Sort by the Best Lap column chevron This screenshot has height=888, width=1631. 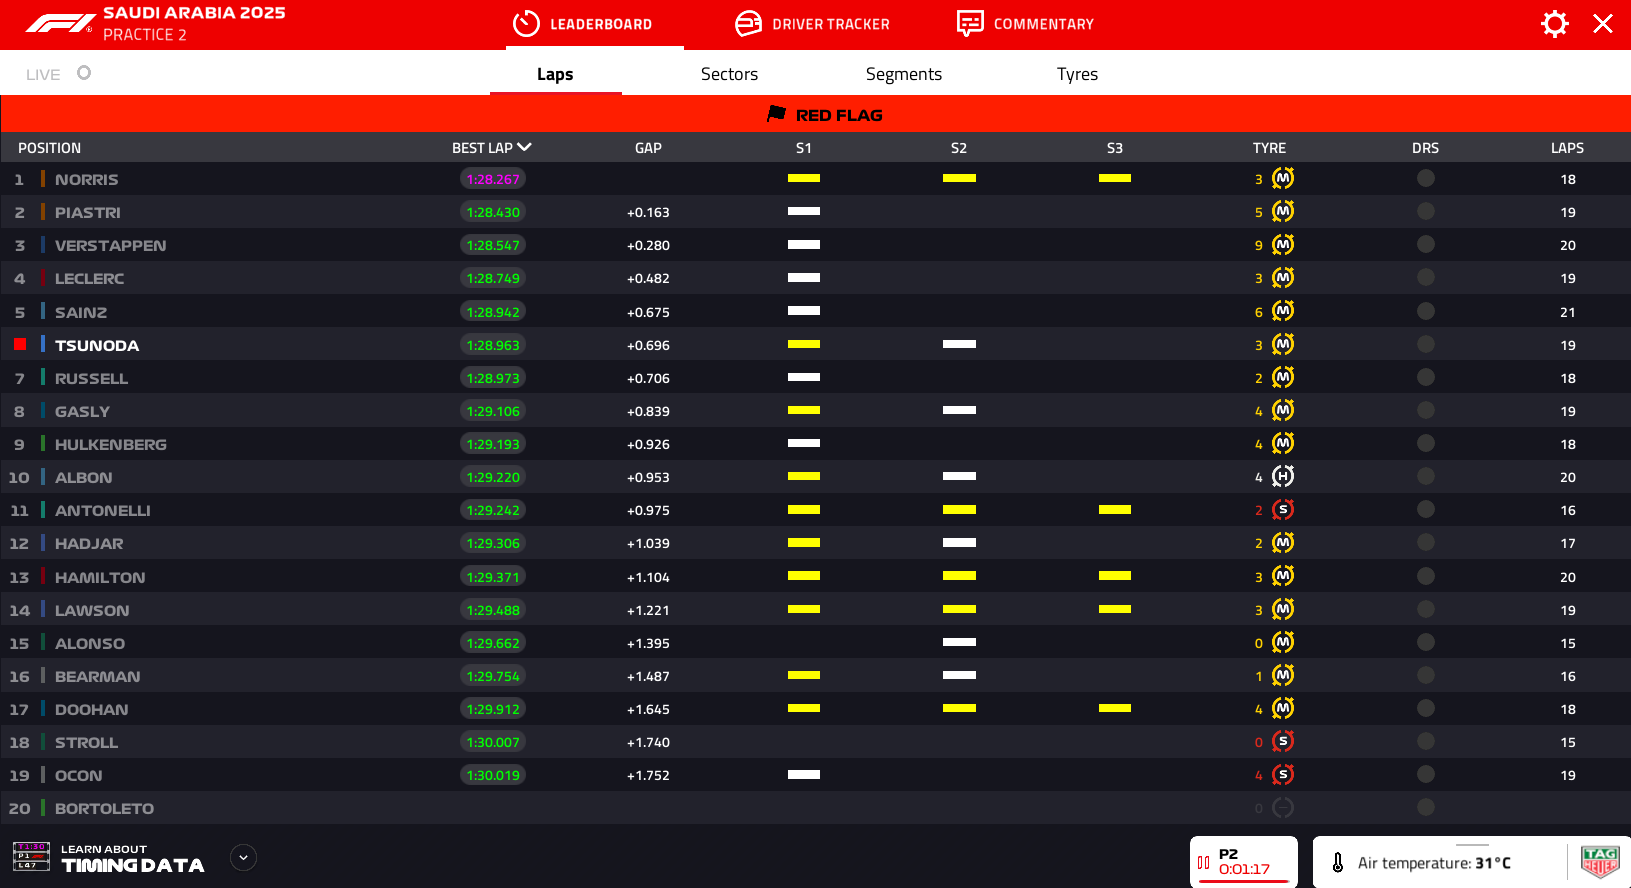(525, 147)
